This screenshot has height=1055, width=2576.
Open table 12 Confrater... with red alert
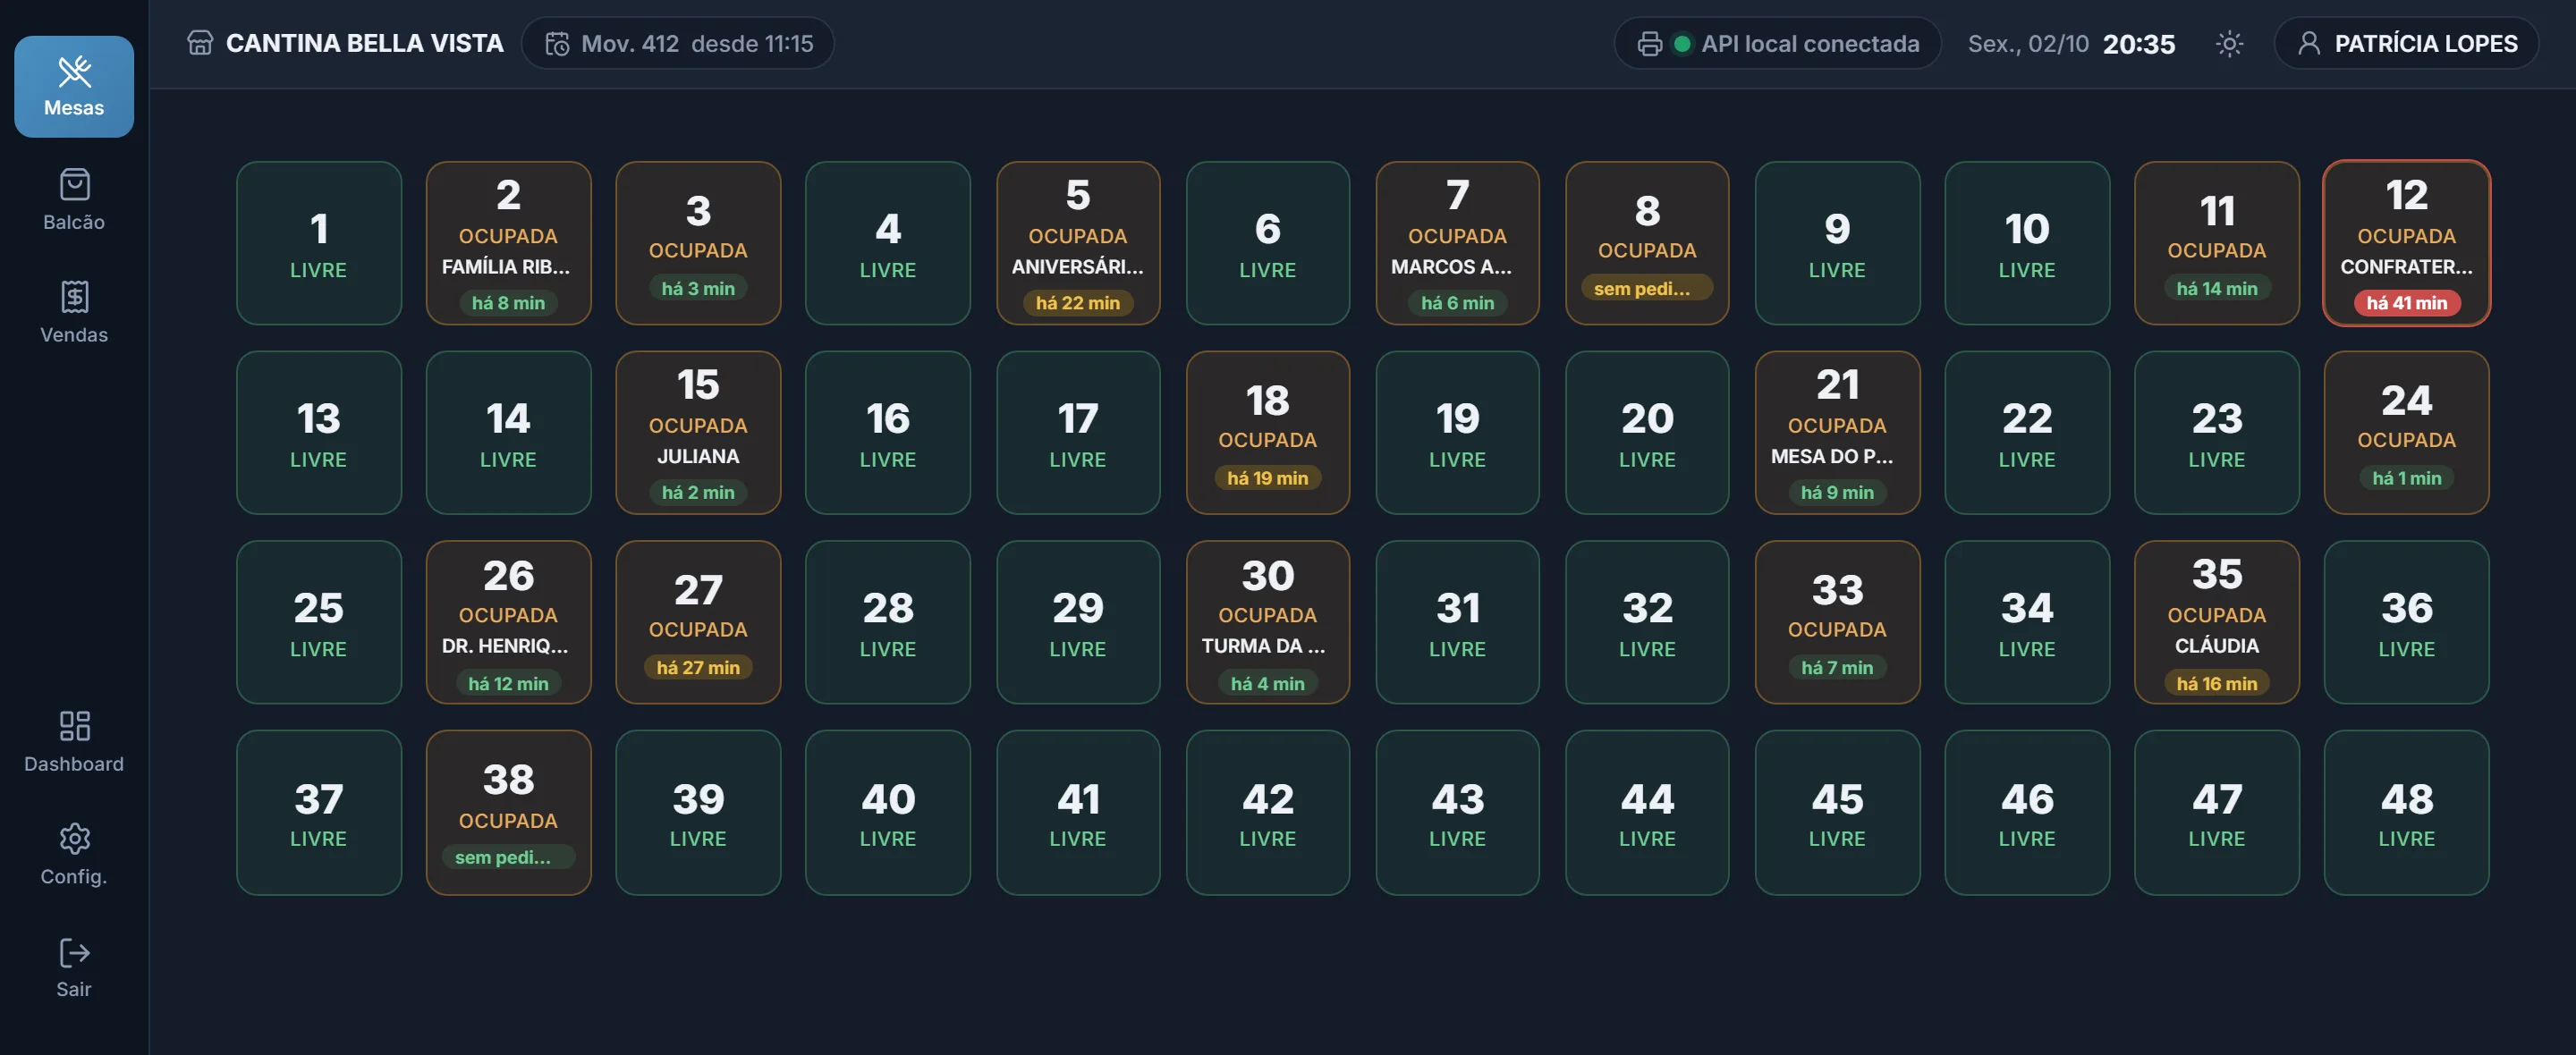[x=2406, y=243]
